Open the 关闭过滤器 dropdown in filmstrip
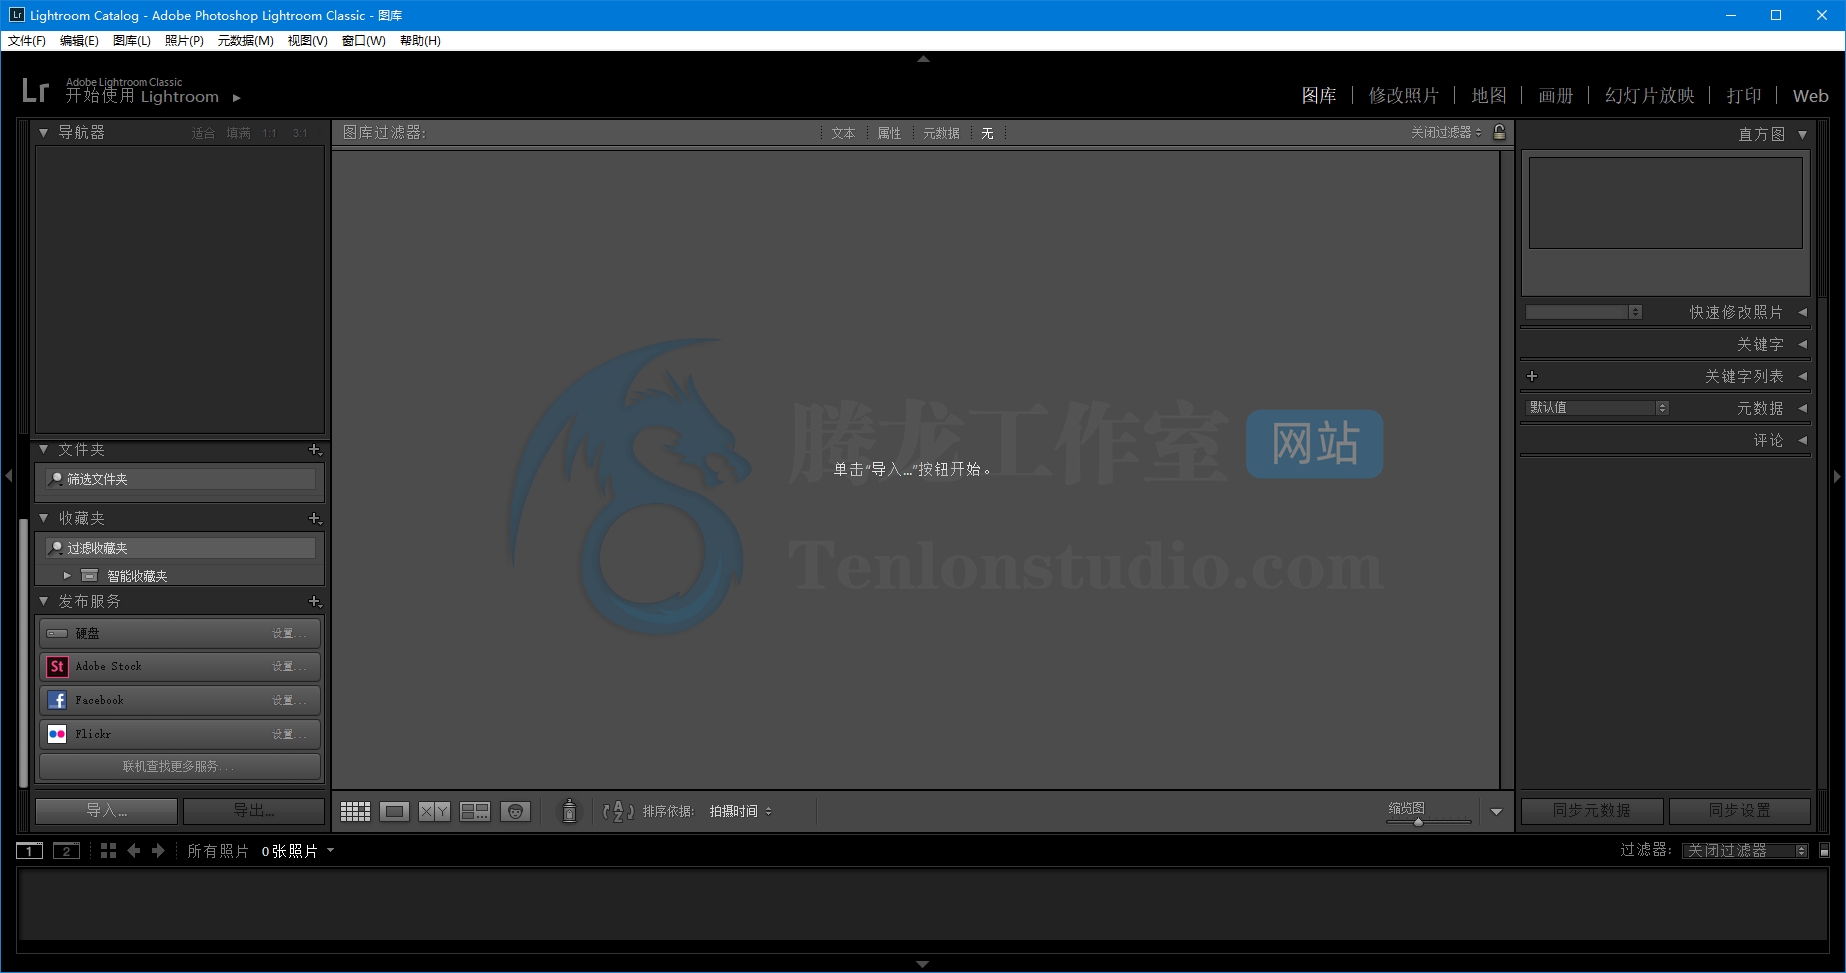The height and width of the screenshot is (973, 1846). point(1745,851)
